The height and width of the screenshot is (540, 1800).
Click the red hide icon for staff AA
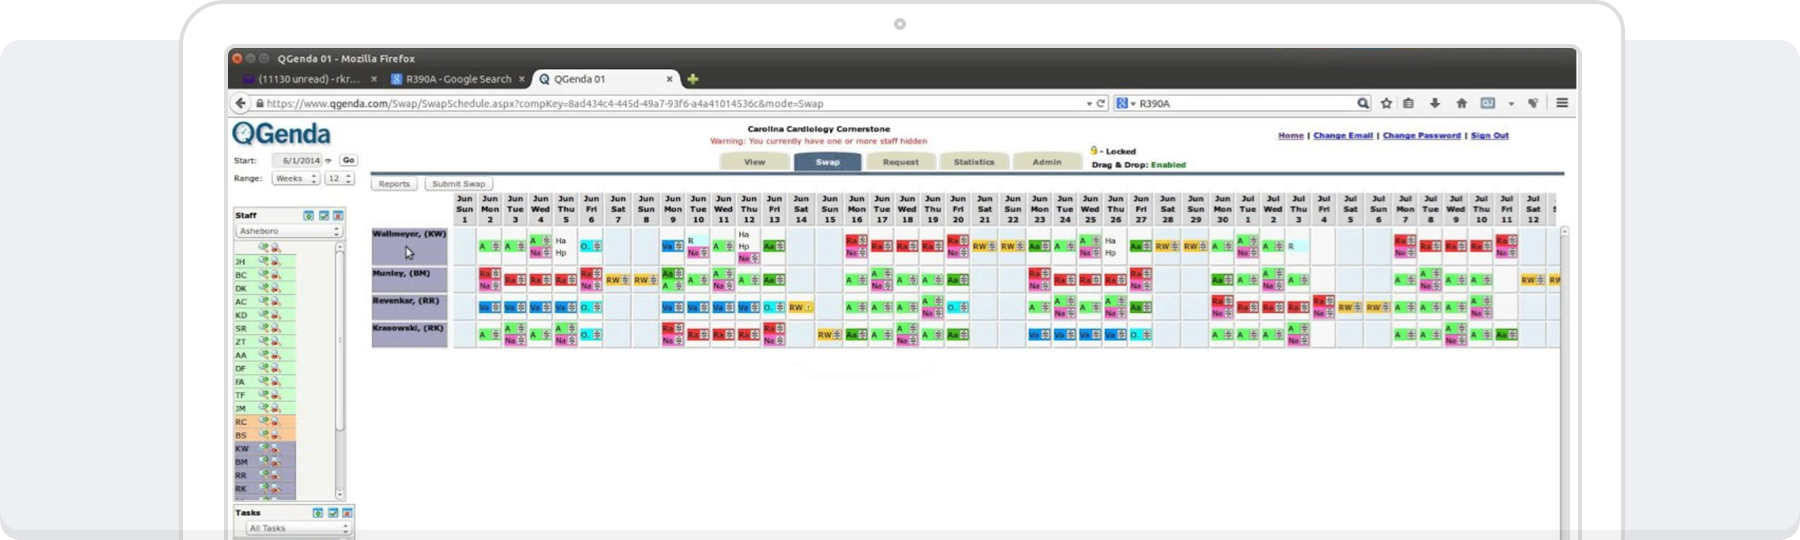[275, 355]
